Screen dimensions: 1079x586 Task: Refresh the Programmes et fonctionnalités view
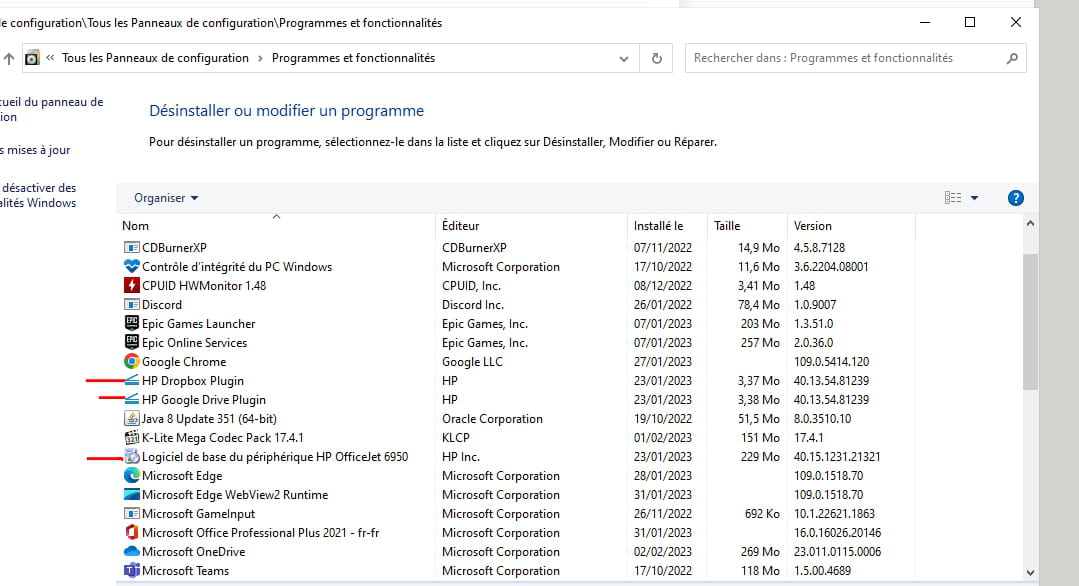[656, 58]
